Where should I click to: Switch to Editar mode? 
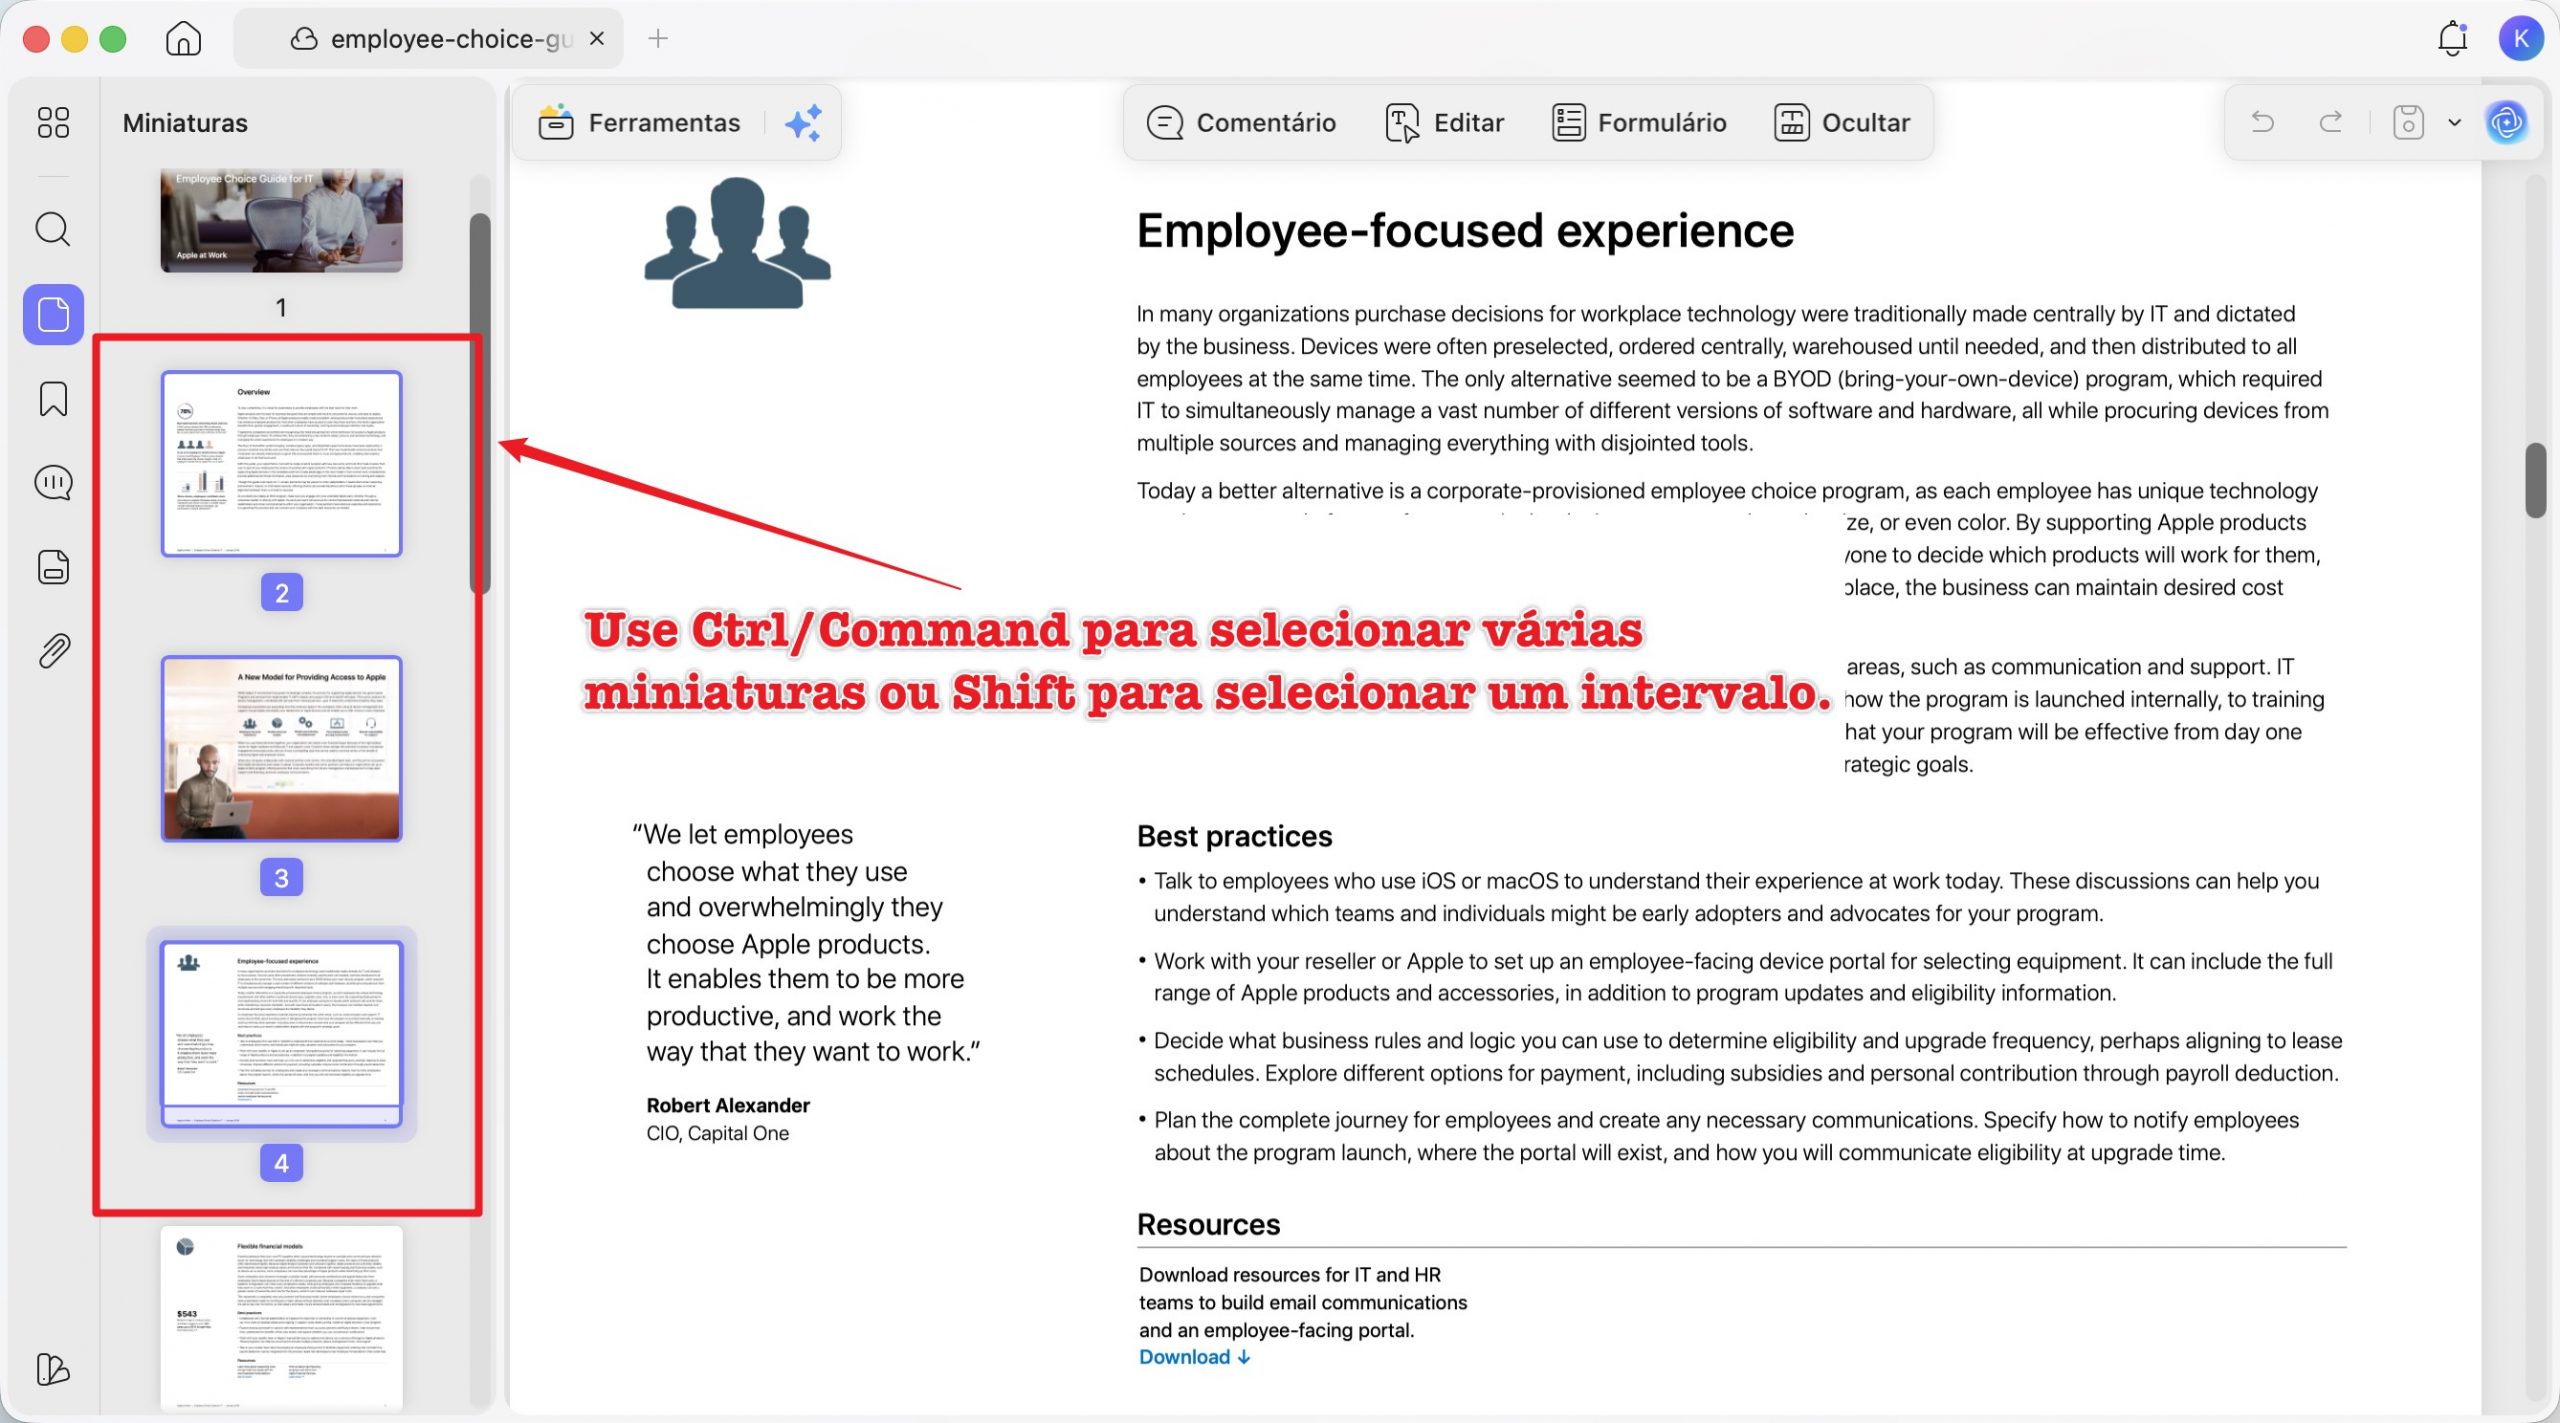tap(1444, 122)
